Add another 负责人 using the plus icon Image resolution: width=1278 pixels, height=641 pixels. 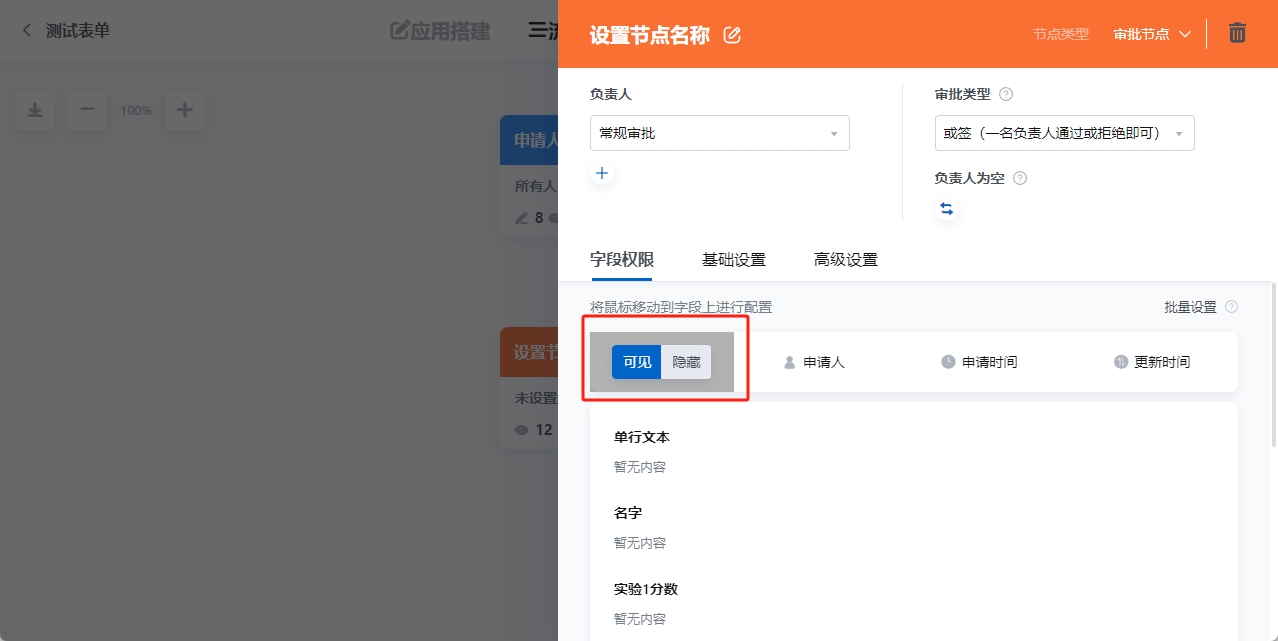point(602,173)
